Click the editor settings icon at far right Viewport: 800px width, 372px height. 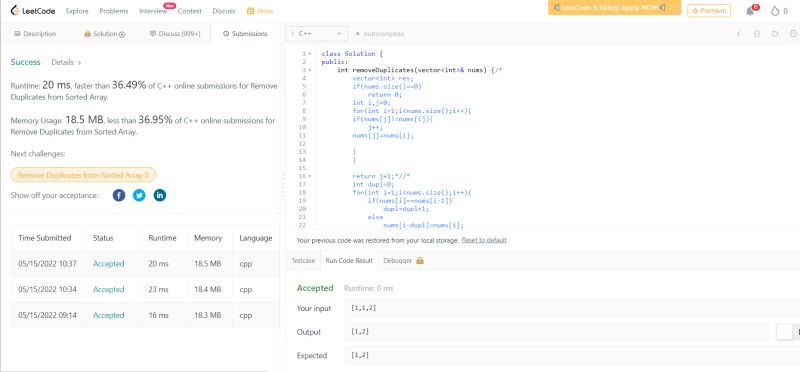(793, 34)
